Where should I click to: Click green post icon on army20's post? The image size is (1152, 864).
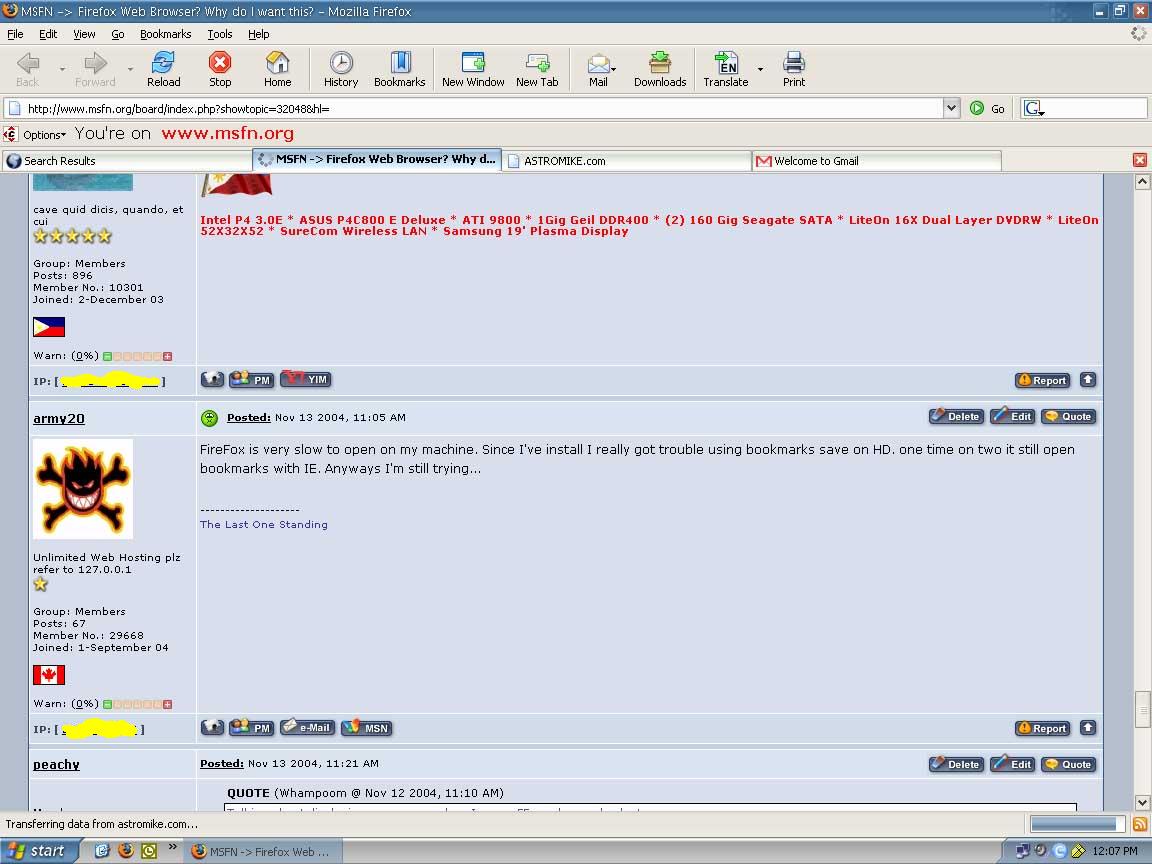[209, 418]
